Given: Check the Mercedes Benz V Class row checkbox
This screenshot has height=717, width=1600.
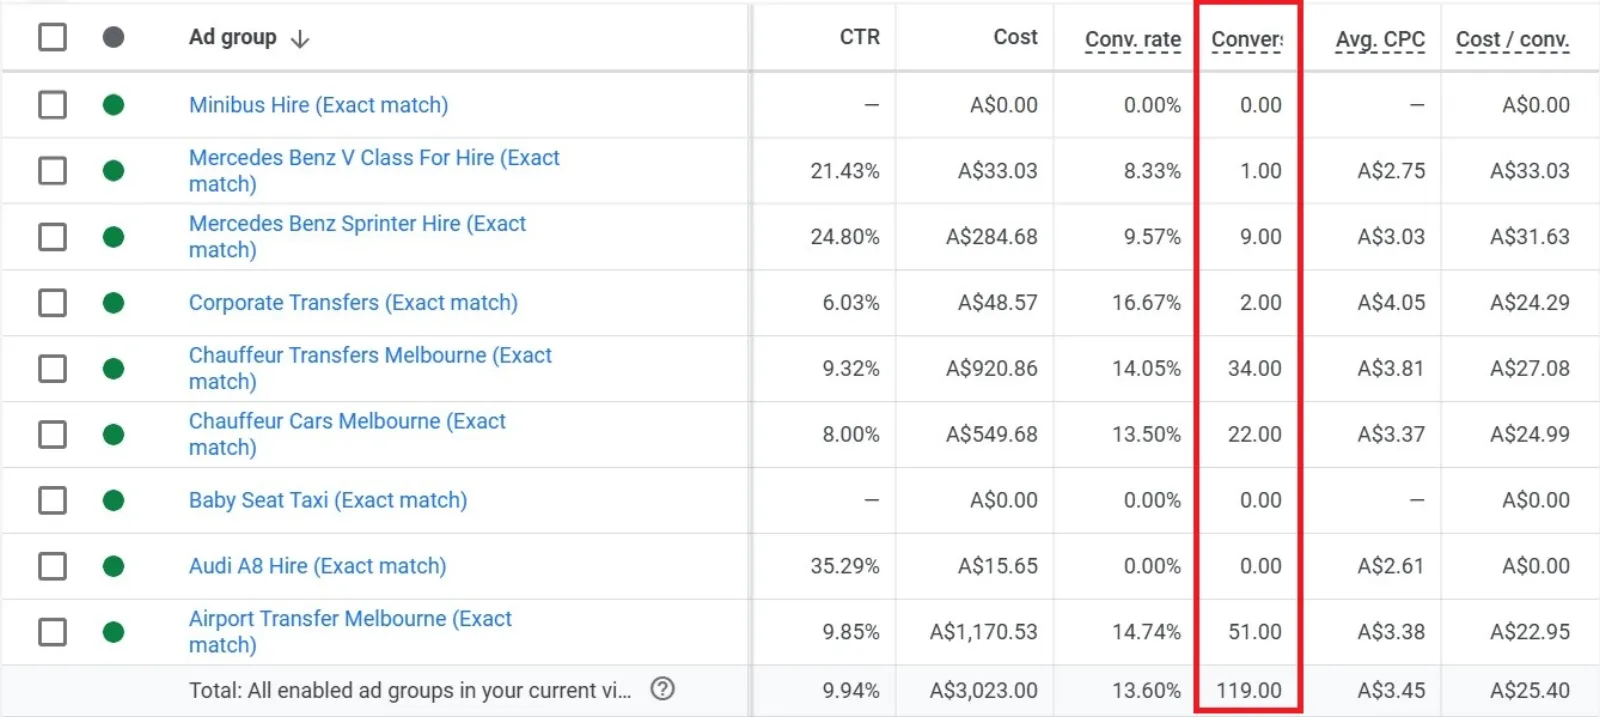Looking at the screenshot, I should (x=52, y=171).
